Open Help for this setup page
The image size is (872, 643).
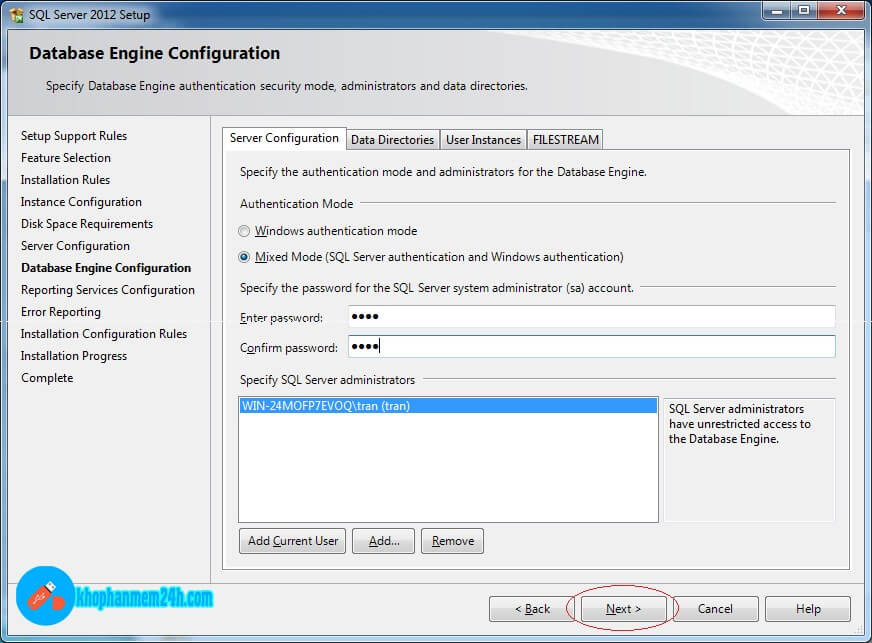808,609
